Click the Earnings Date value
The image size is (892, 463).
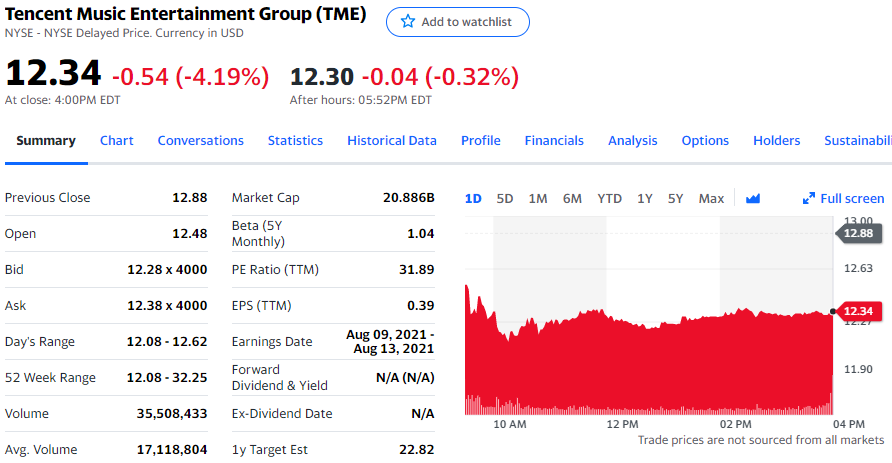[x=390, y=341]
